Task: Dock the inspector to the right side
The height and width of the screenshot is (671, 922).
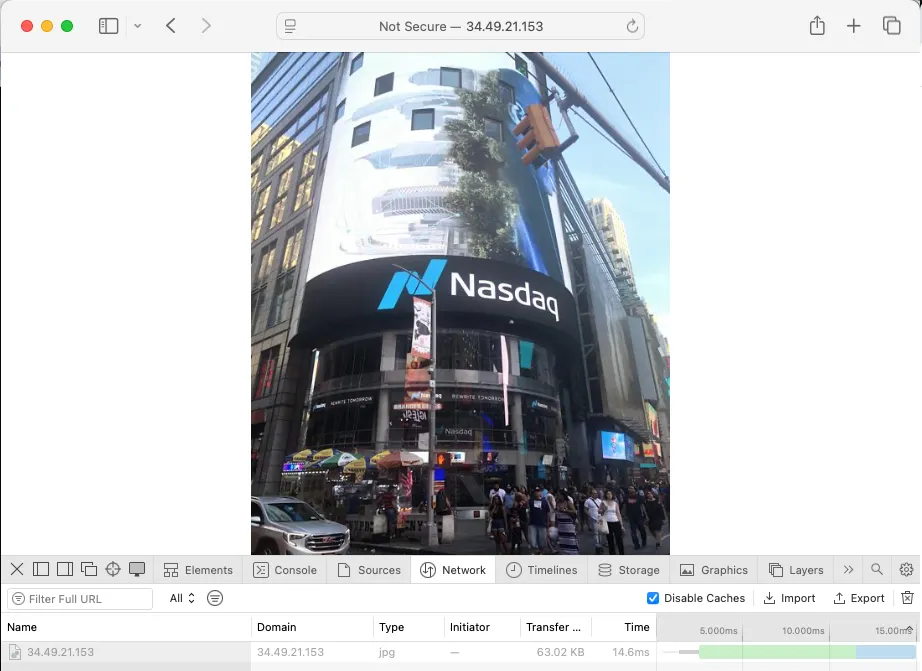Action: click(x=65, y=569)
